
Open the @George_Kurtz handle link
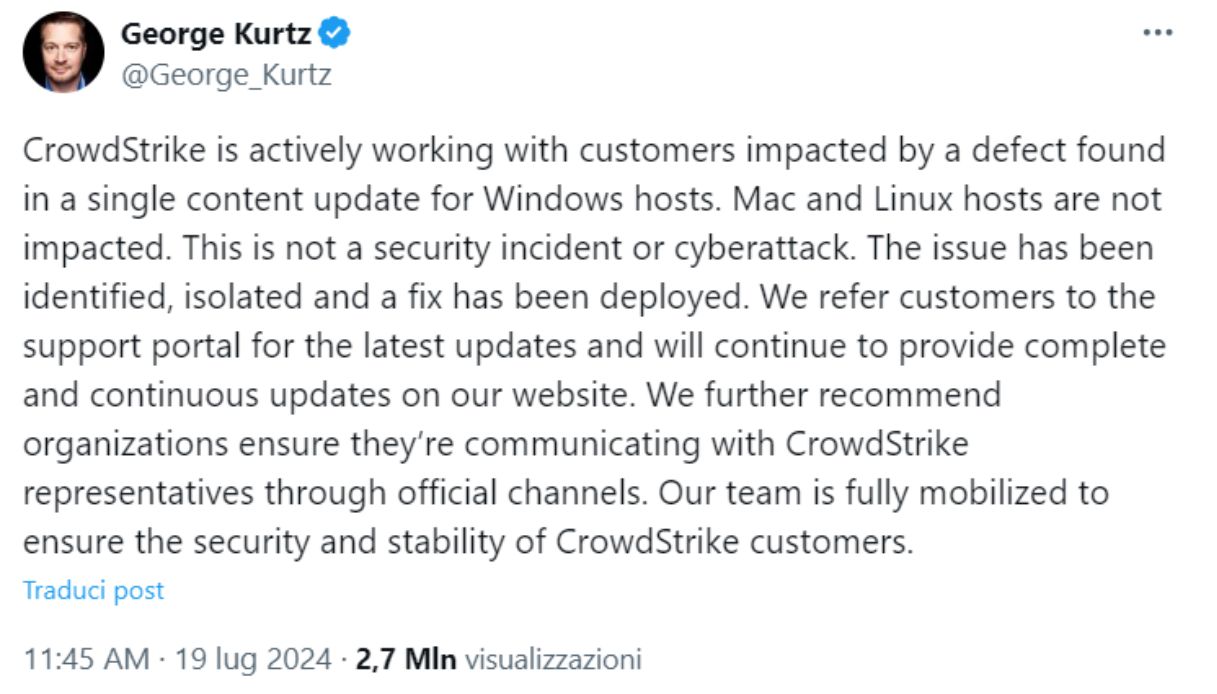(226, 75)
